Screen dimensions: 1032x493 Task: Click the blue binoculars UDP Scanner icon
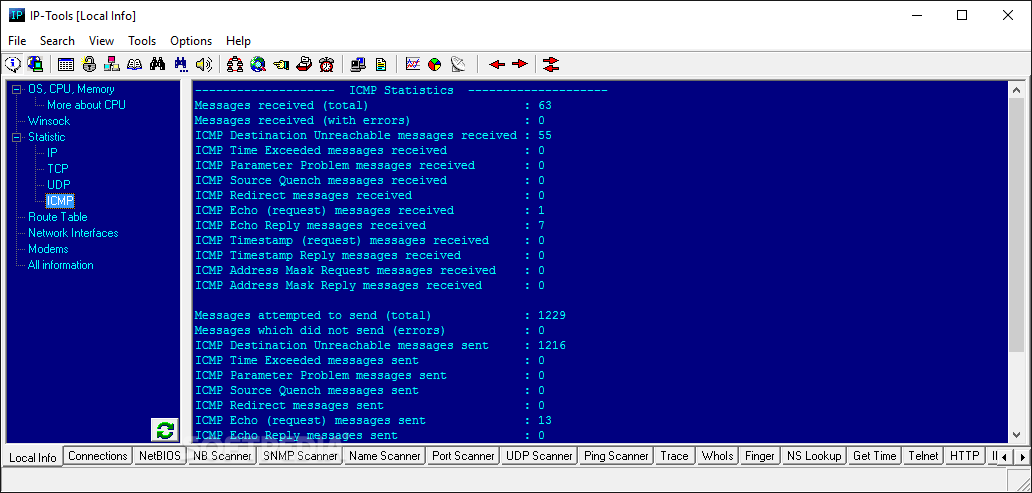(x=180, y=64)
